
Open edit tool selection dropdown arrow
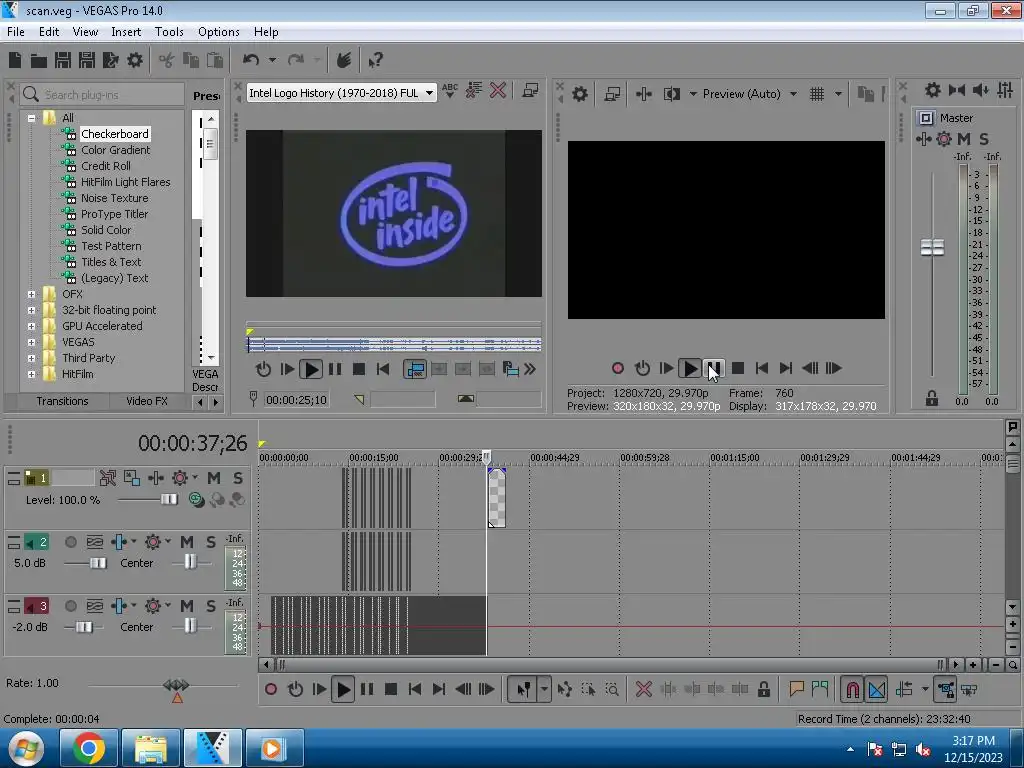pyautogui.click(x=544, y=689)
